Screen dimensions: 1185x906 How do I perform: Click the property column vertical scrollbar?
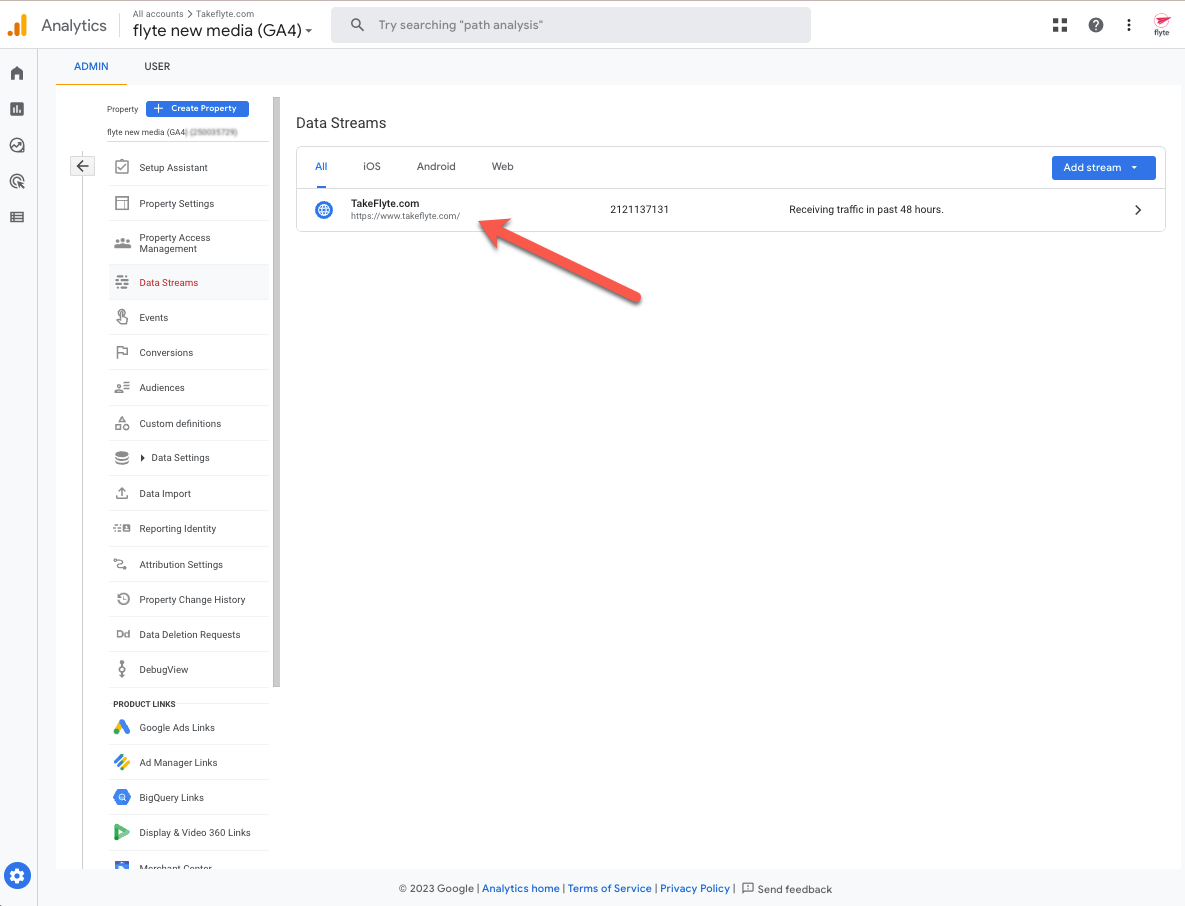pos(277,391)
